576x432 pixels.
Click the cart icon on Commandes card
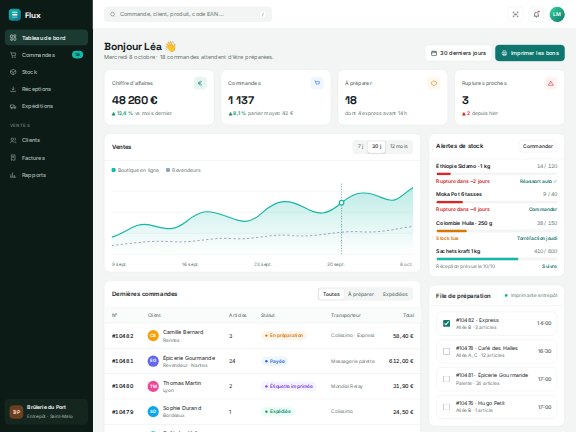[317, 83]
